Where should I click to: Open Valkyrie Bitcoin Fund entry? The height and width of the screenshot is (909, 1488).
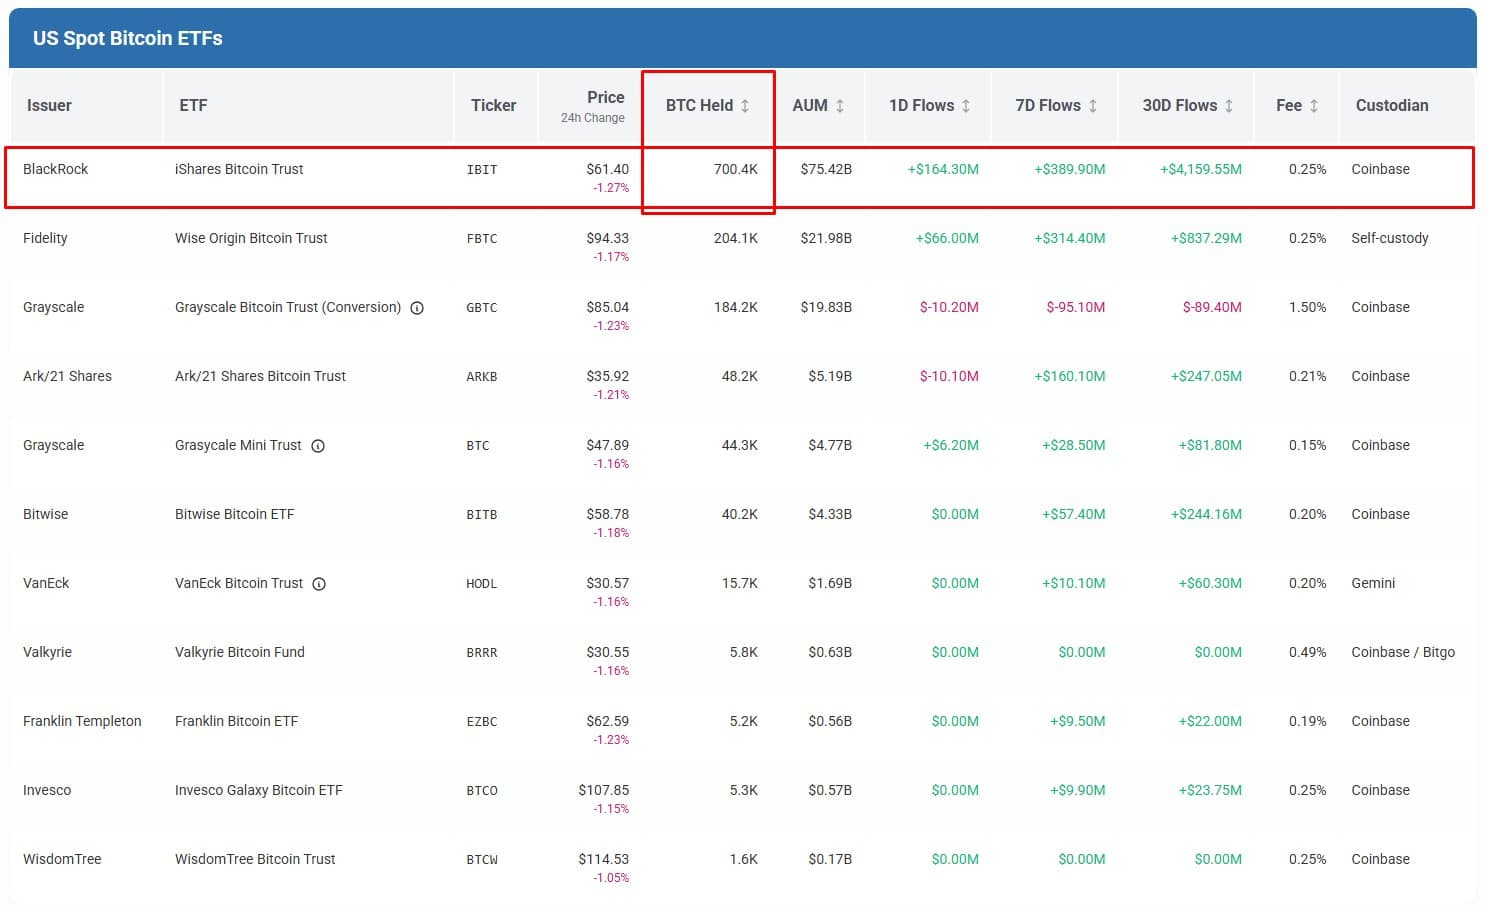coord(240,652)
